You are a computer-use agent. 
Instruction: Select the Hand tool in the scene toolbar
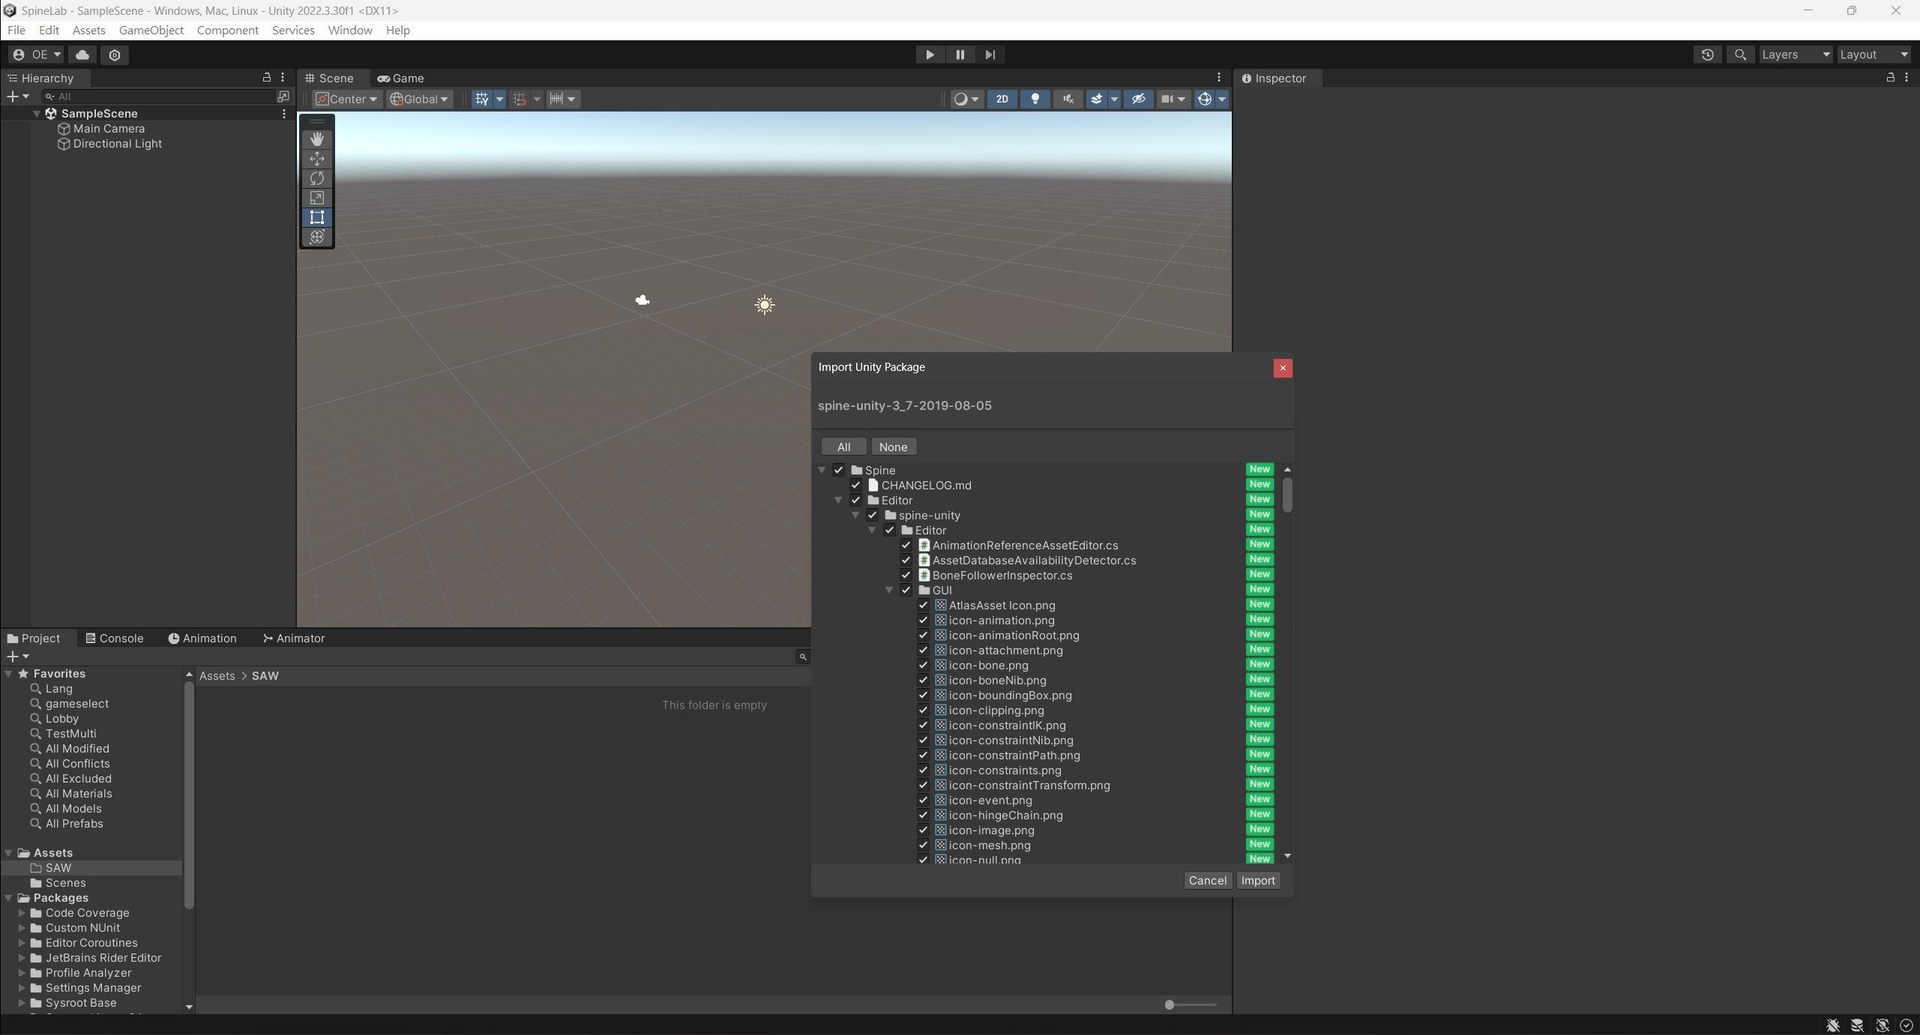point(317,138)
